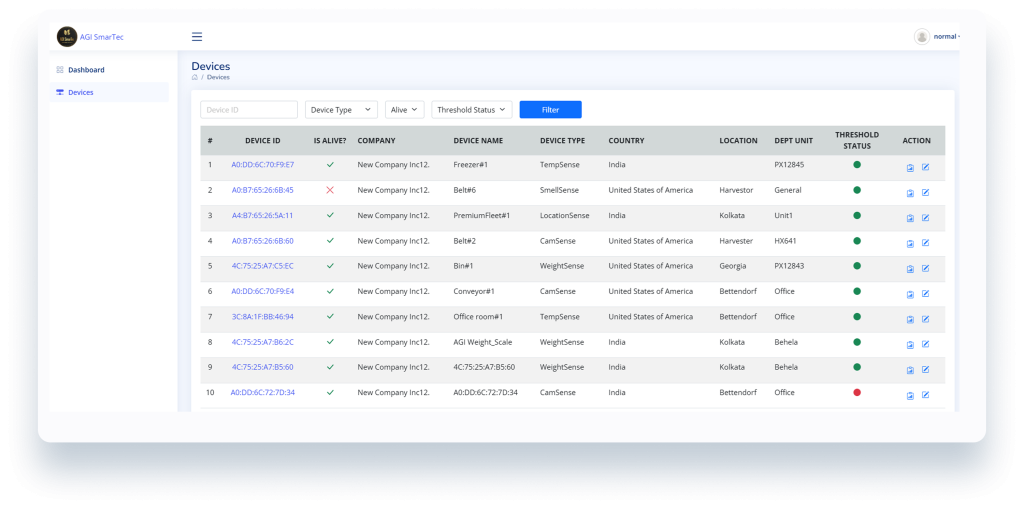
Task: Click the PX12845 dept unit cell
Action: tap(789, 165)
